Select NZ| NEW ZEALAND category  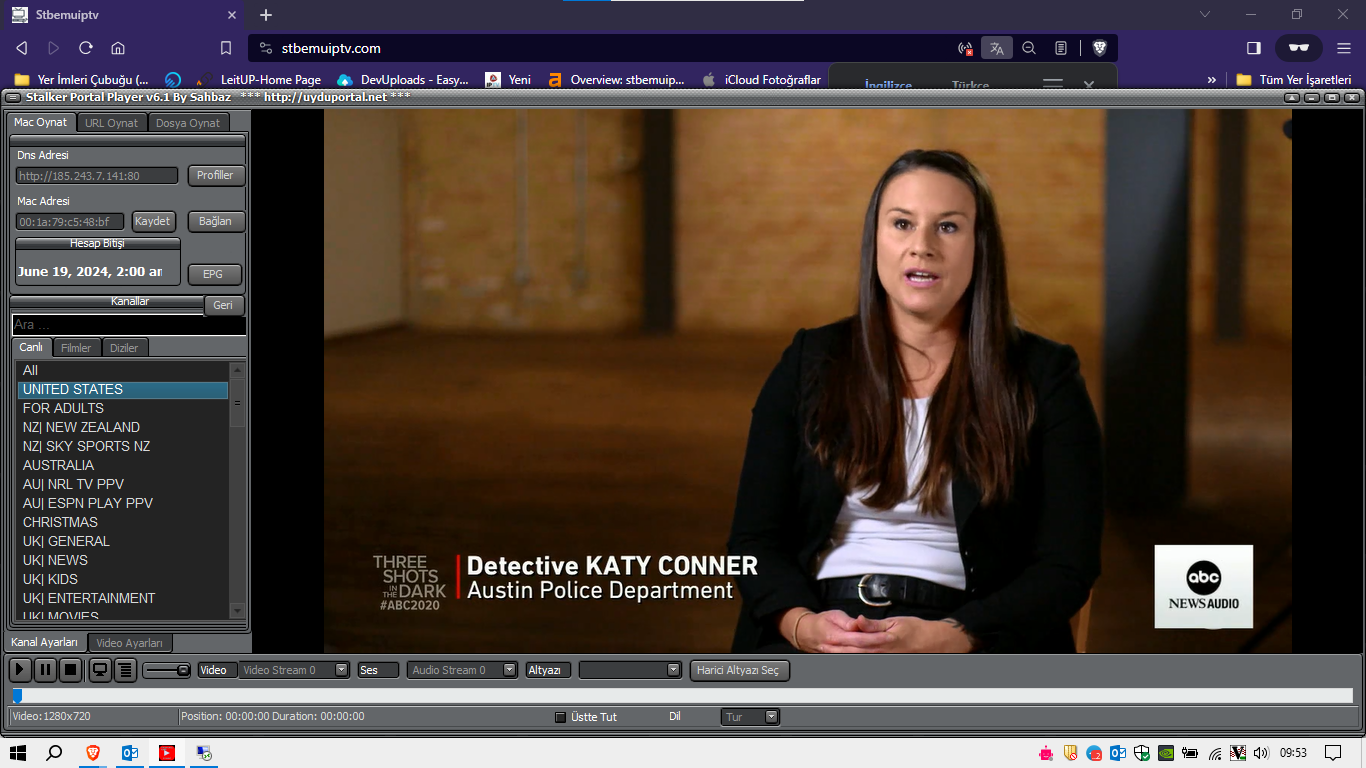click(123, 427)
